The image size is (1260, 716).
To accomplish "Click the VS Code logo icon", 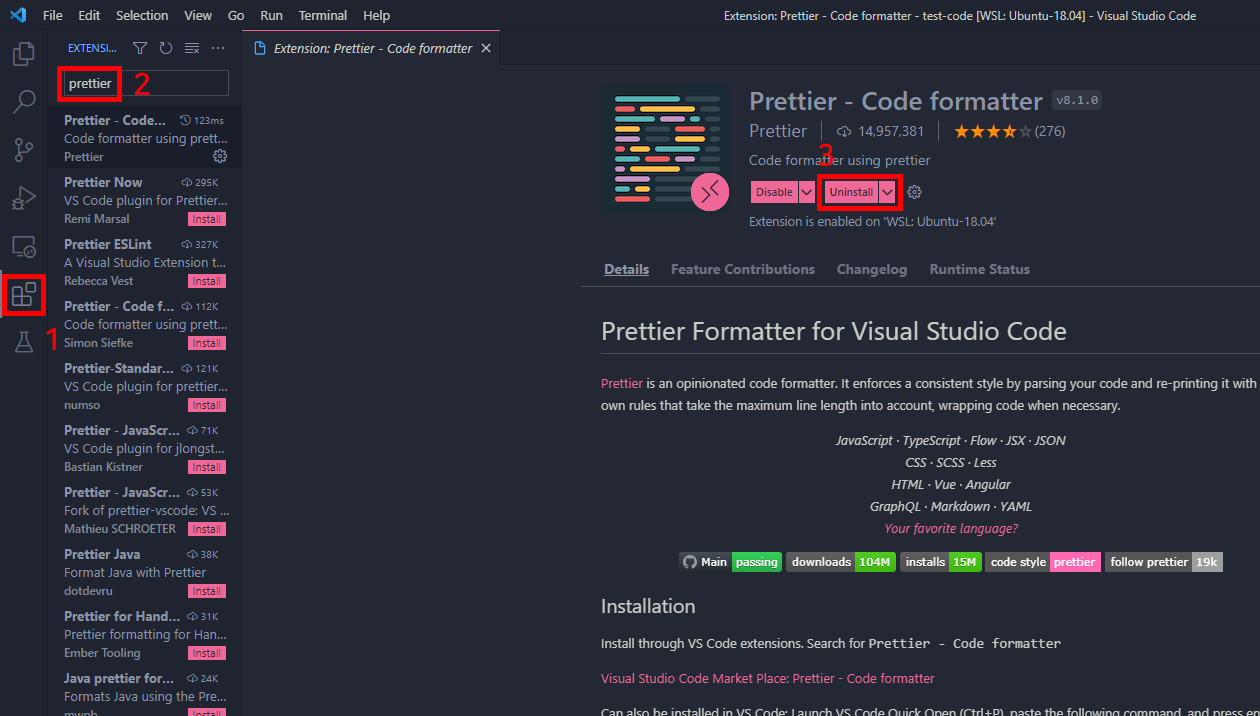I will tap(17, 15).
